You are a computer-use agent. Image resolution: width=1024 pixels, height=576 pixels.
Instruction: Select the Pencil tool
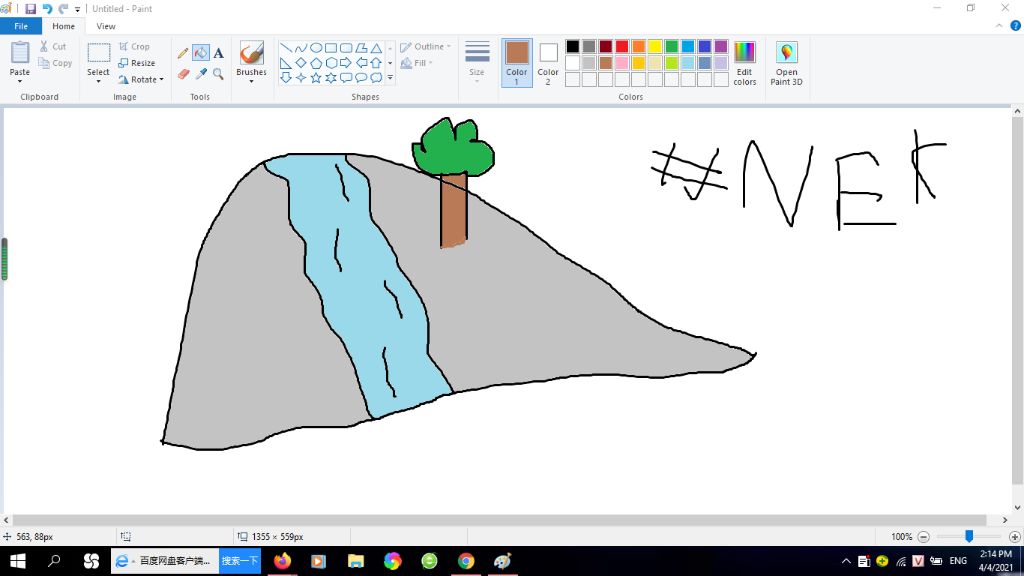[x=183, y=53]
